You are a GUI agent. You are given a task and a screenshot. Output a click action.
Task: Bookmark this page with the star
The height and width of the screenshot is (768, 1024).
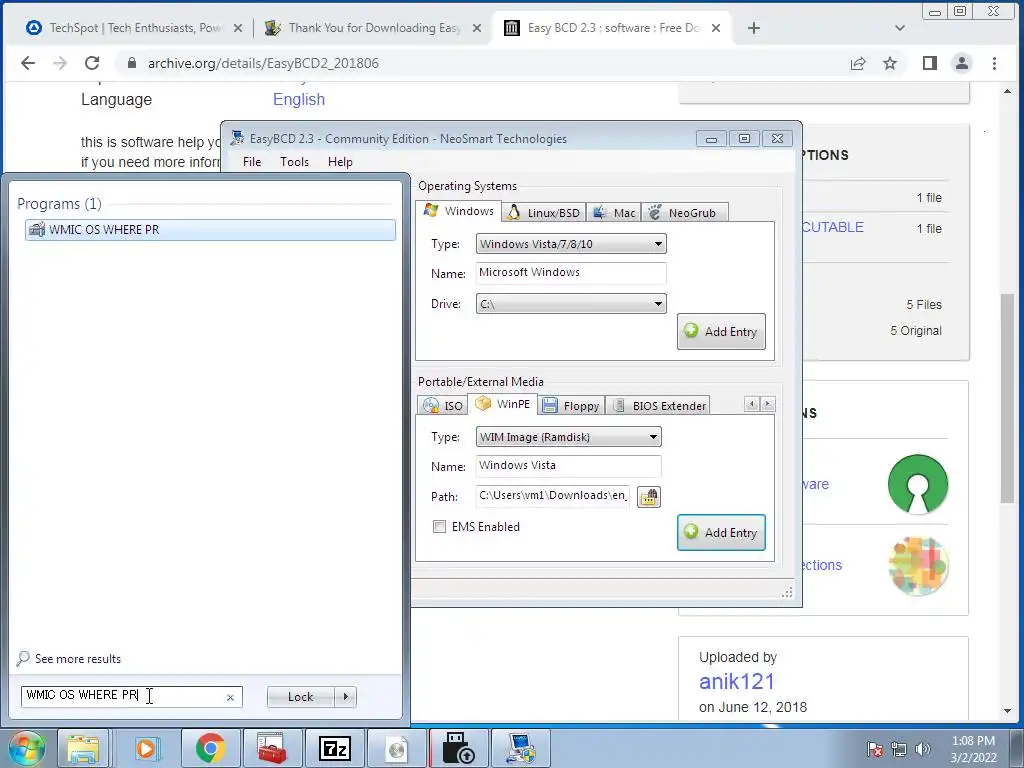(890, 63)
